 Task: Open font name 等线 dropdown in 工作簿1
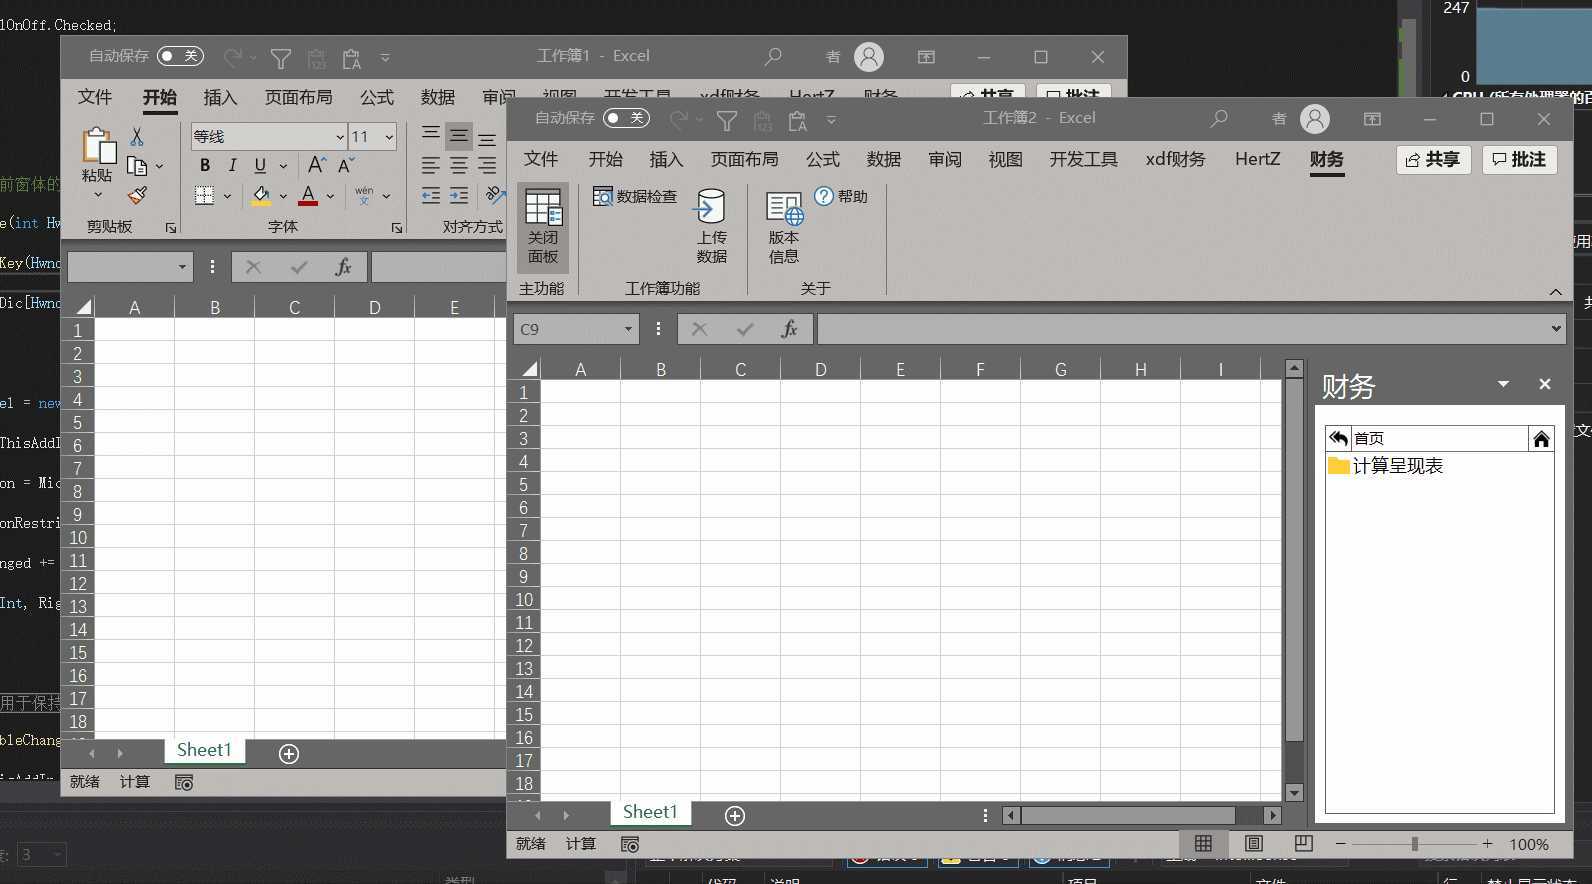coord(339,137)
